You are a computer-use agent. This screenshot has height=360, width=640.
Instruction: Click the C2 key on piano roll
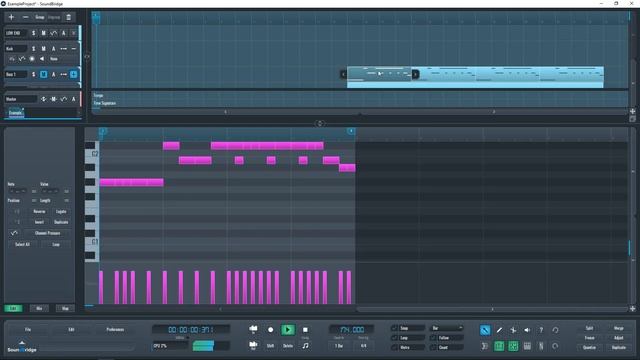point(92,154)
